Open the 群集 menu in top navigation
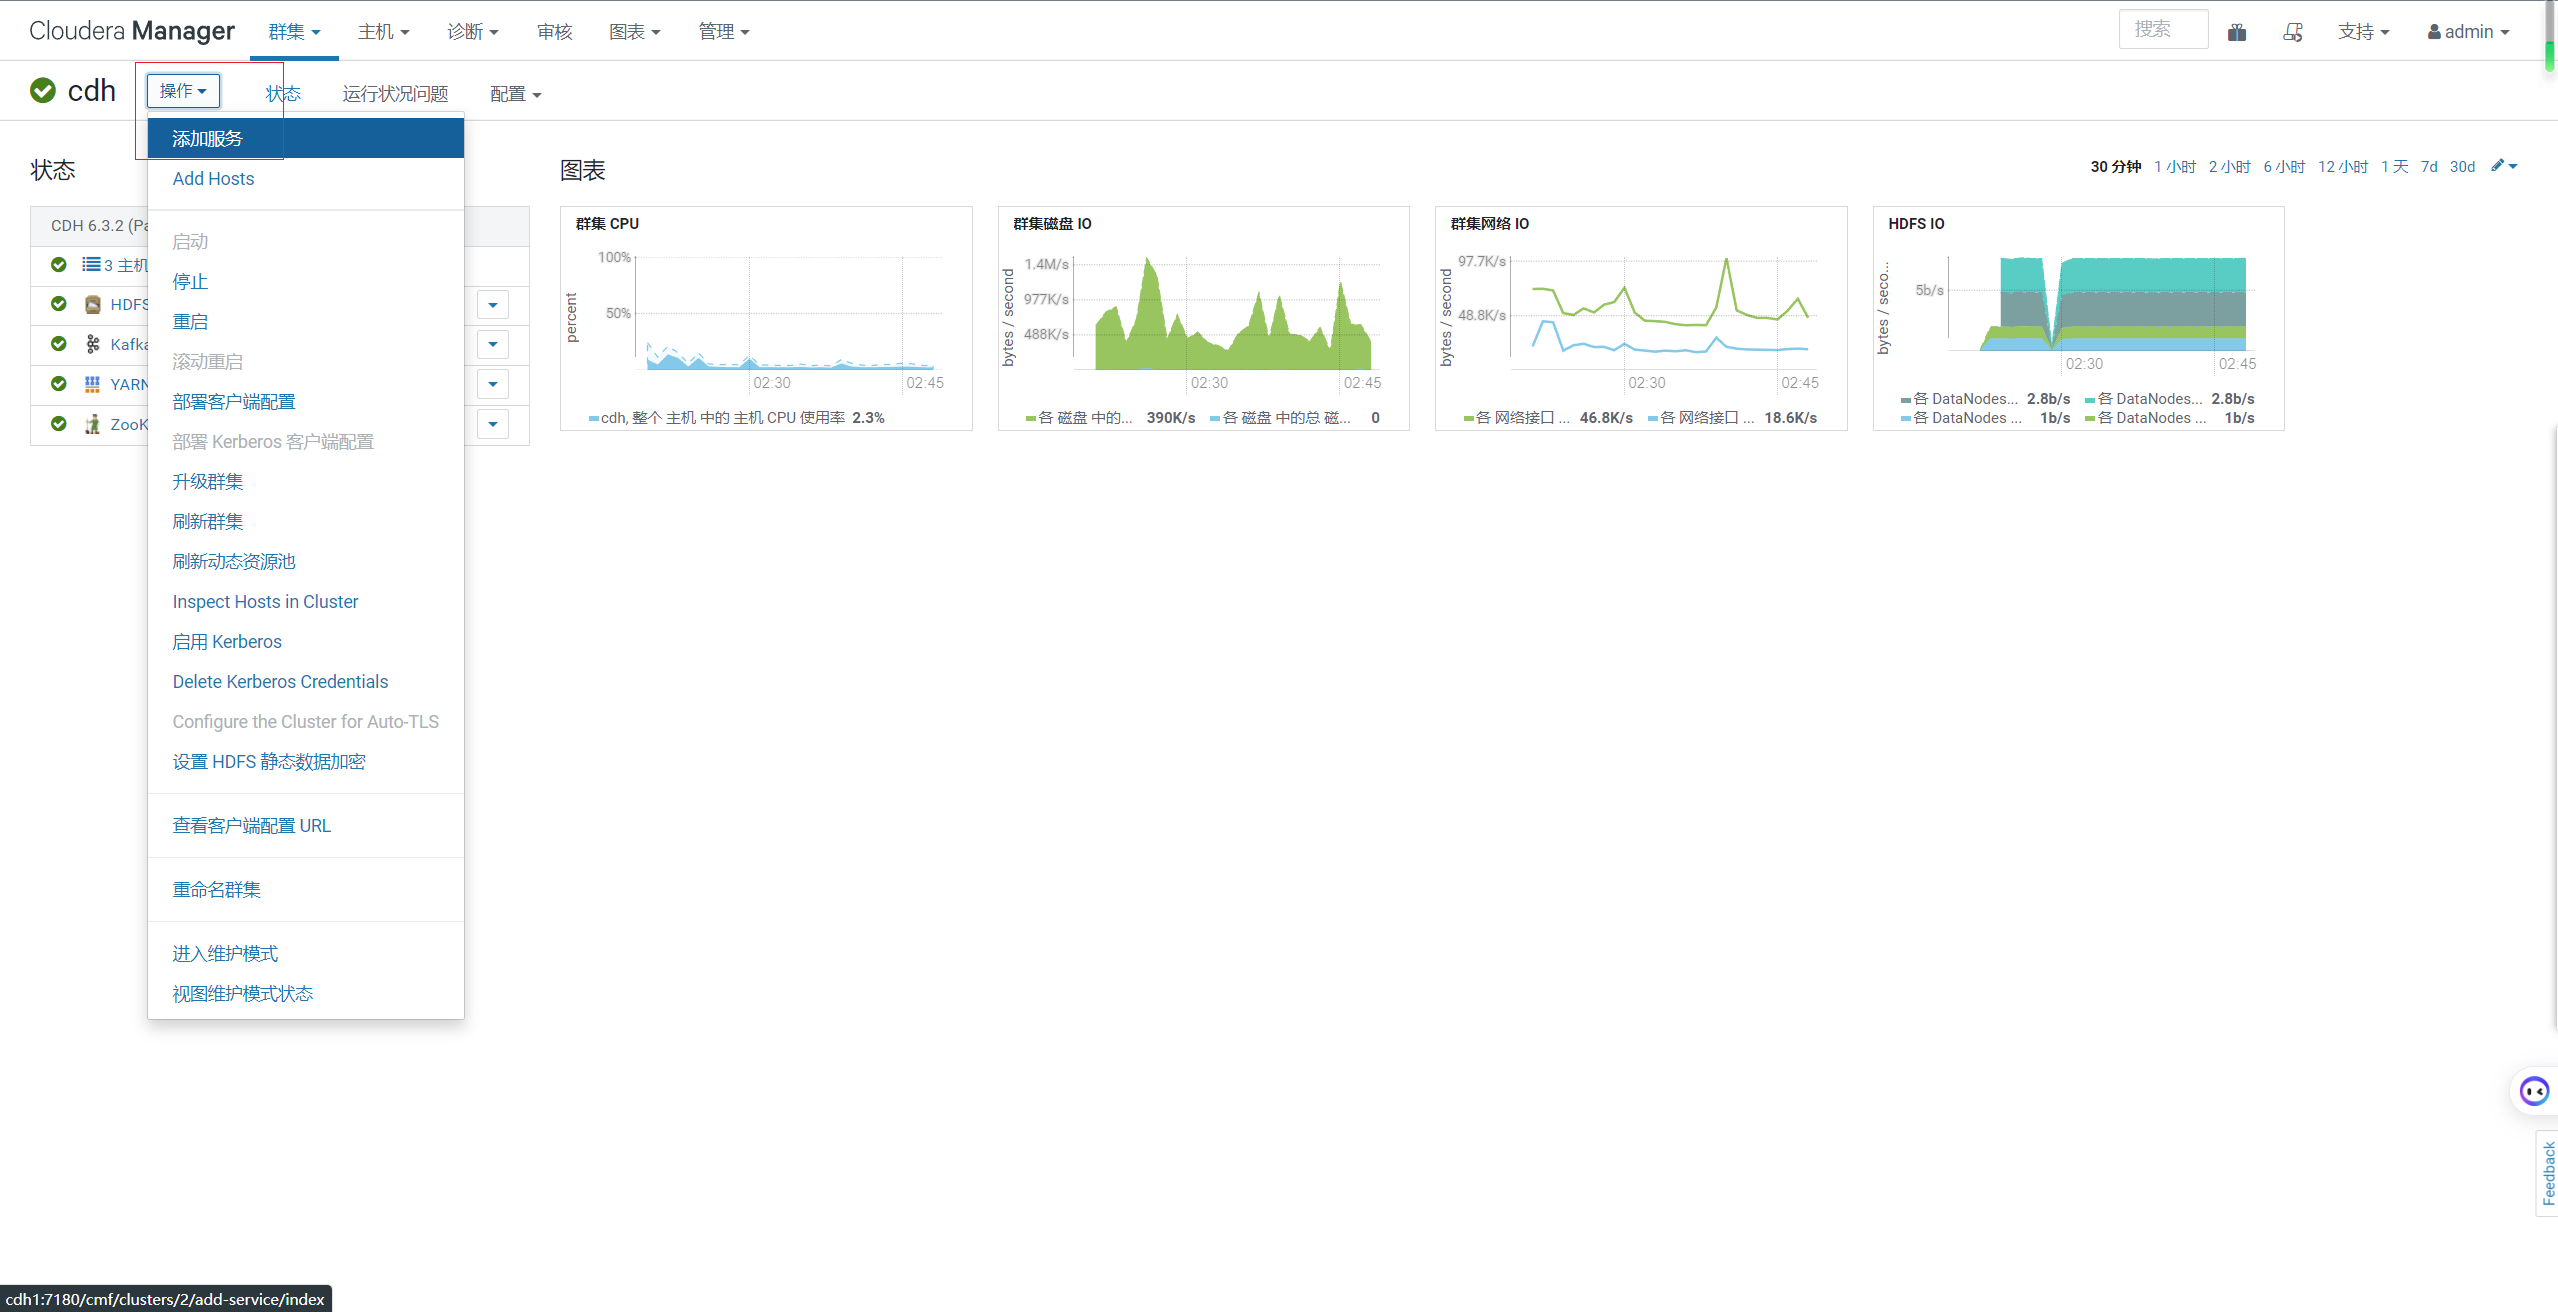The height and width of the screenshot is (1312, 2558). coord(295,32)
